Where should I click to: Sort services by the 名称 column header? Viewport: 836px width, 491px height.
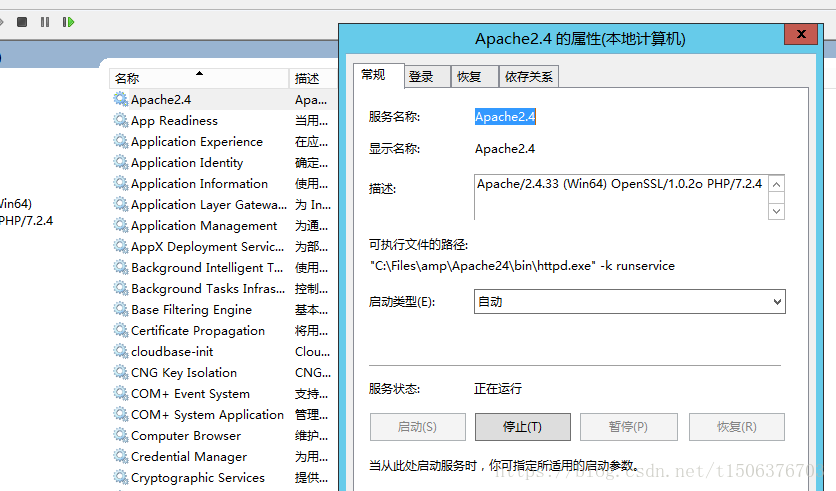pyautogui.click(x=199, y=78)
